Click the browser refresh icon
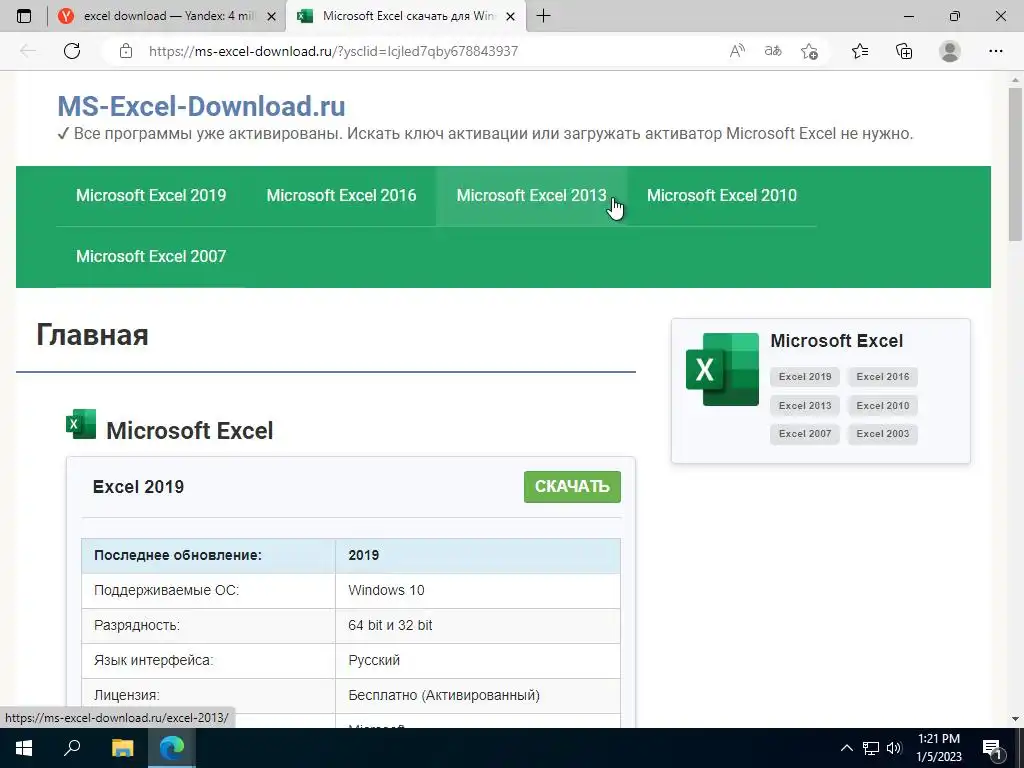This screenshot has height=768, width=1024. [72, 51]
